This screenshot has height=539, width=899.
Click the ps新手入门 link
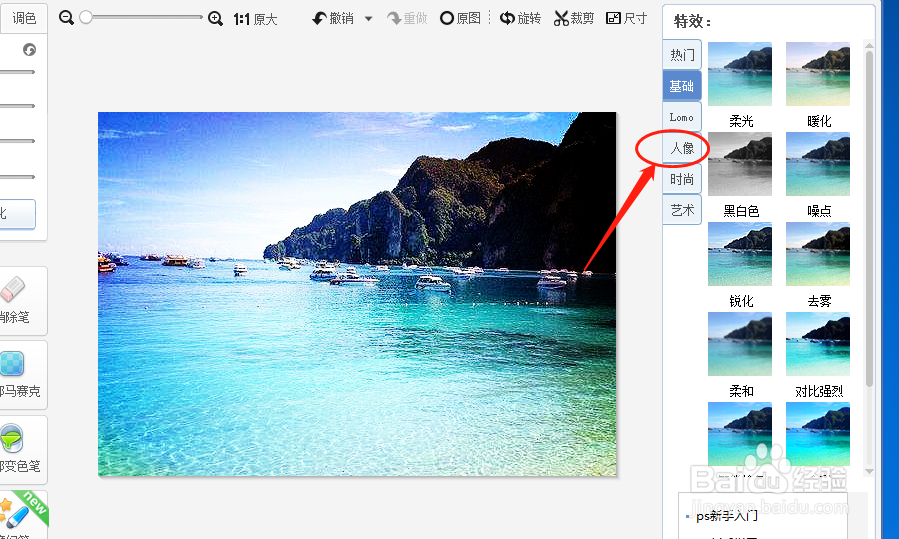click(726, 516)
